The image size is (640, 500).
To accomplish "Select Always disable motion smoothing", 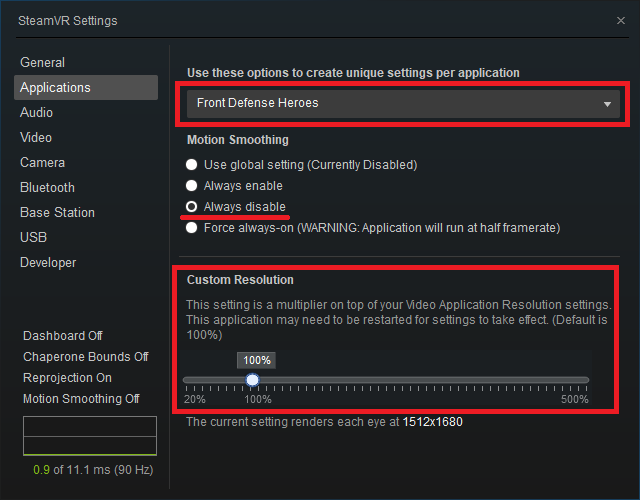I will click(x=192, y=207).
